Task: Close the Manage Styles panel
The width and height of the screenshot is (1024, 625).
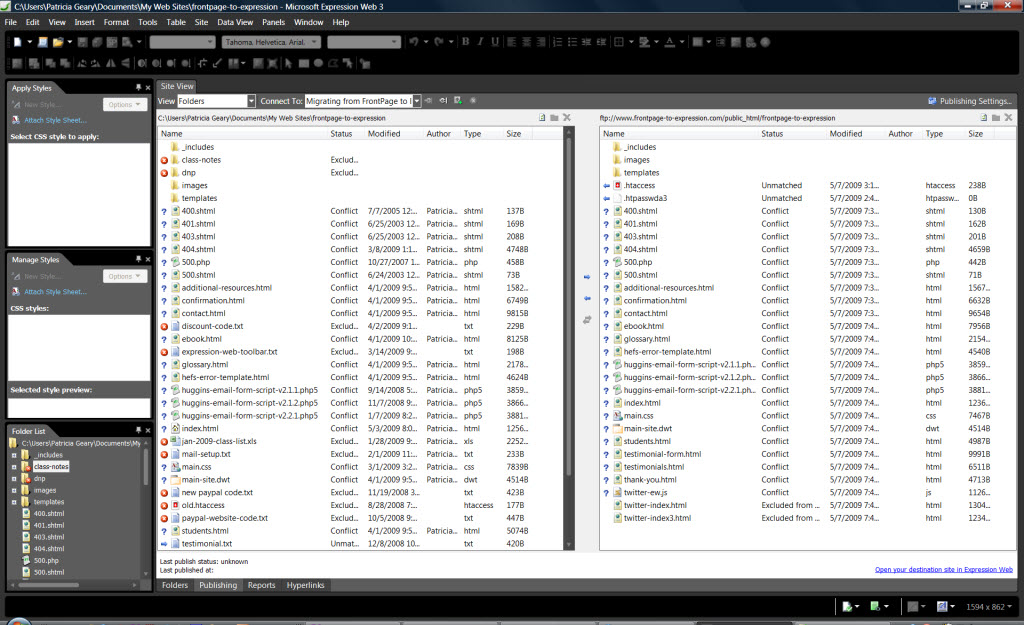Action: (148, 259)
